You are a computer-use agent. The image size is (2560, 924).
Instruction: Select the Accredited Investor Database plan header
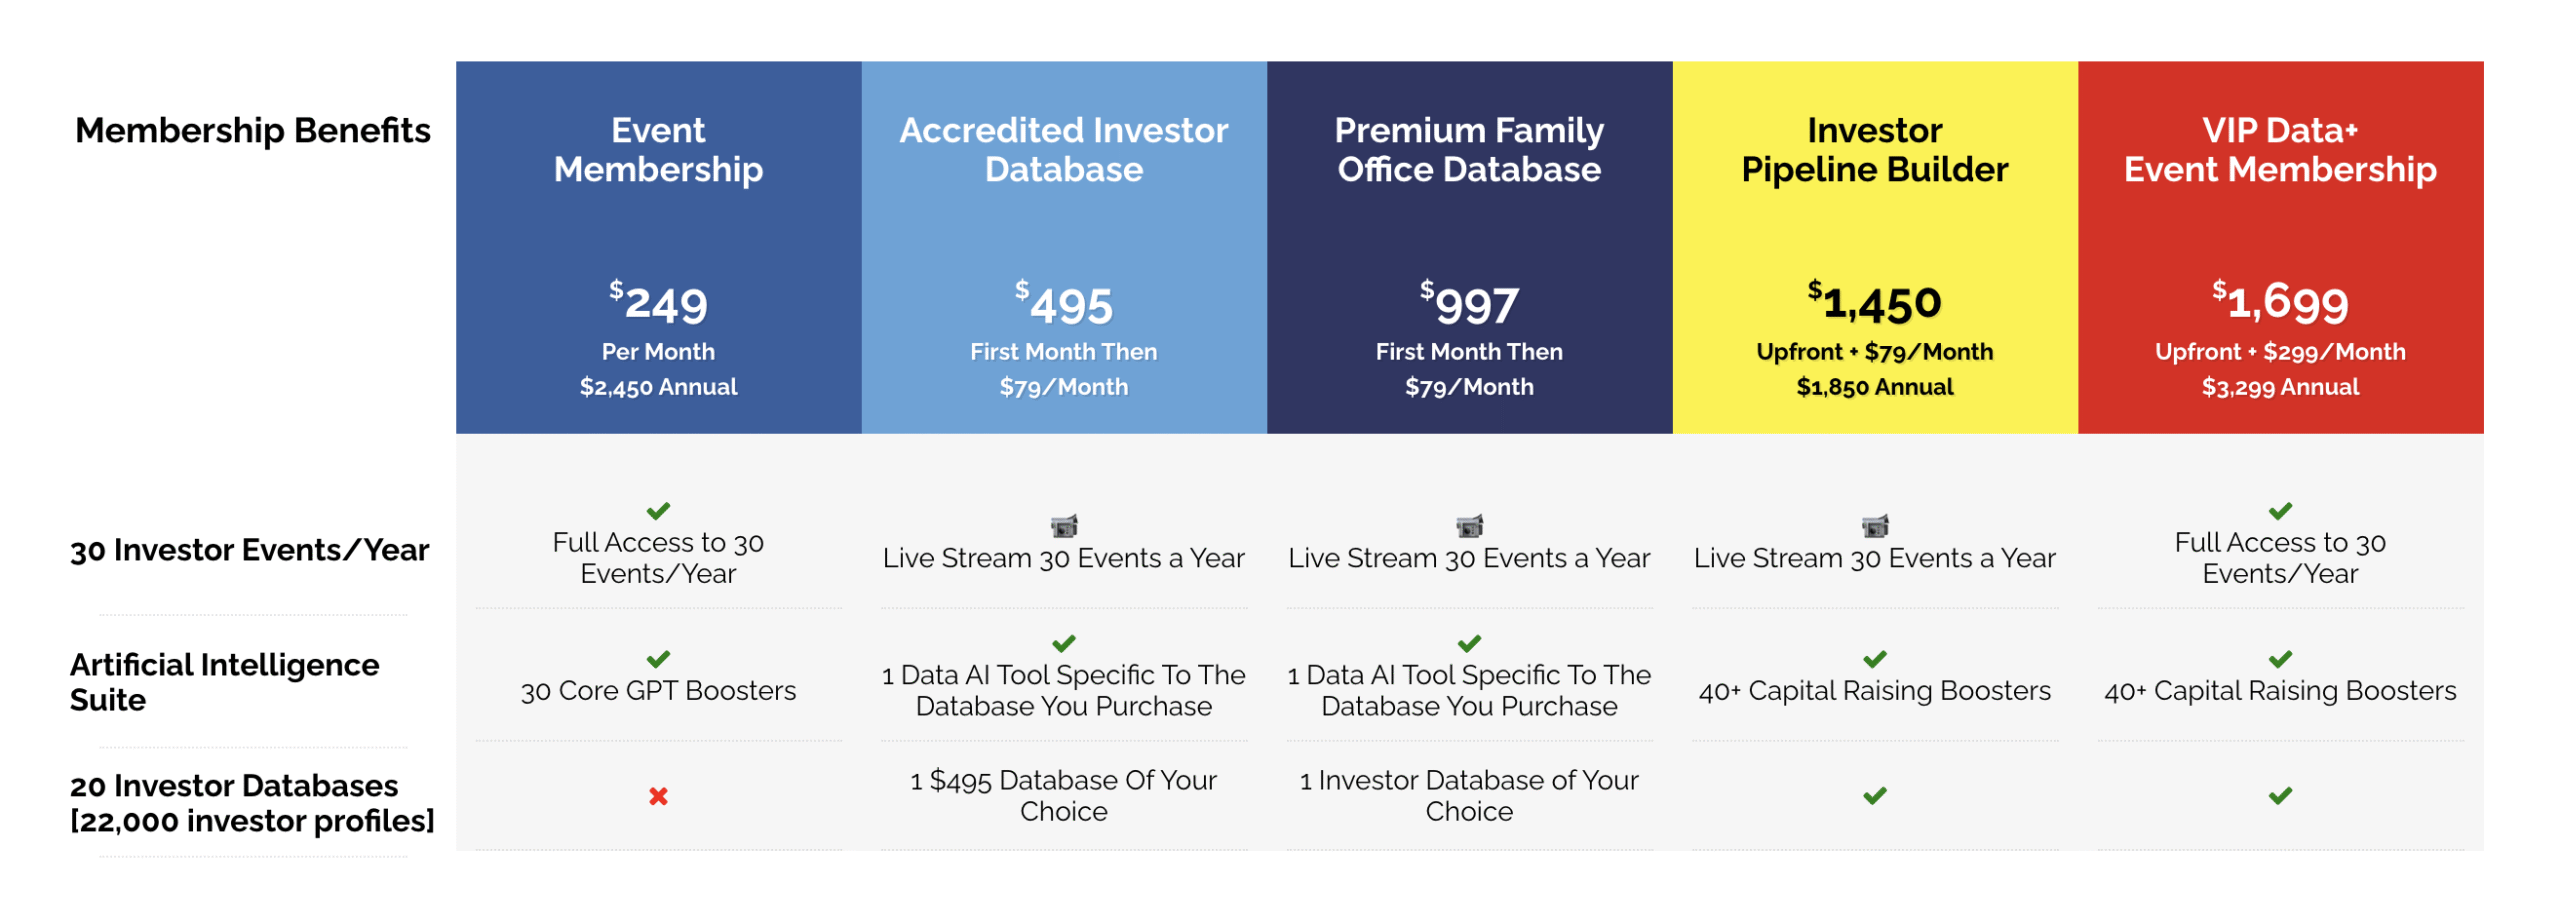click(x=1063, y=149)
